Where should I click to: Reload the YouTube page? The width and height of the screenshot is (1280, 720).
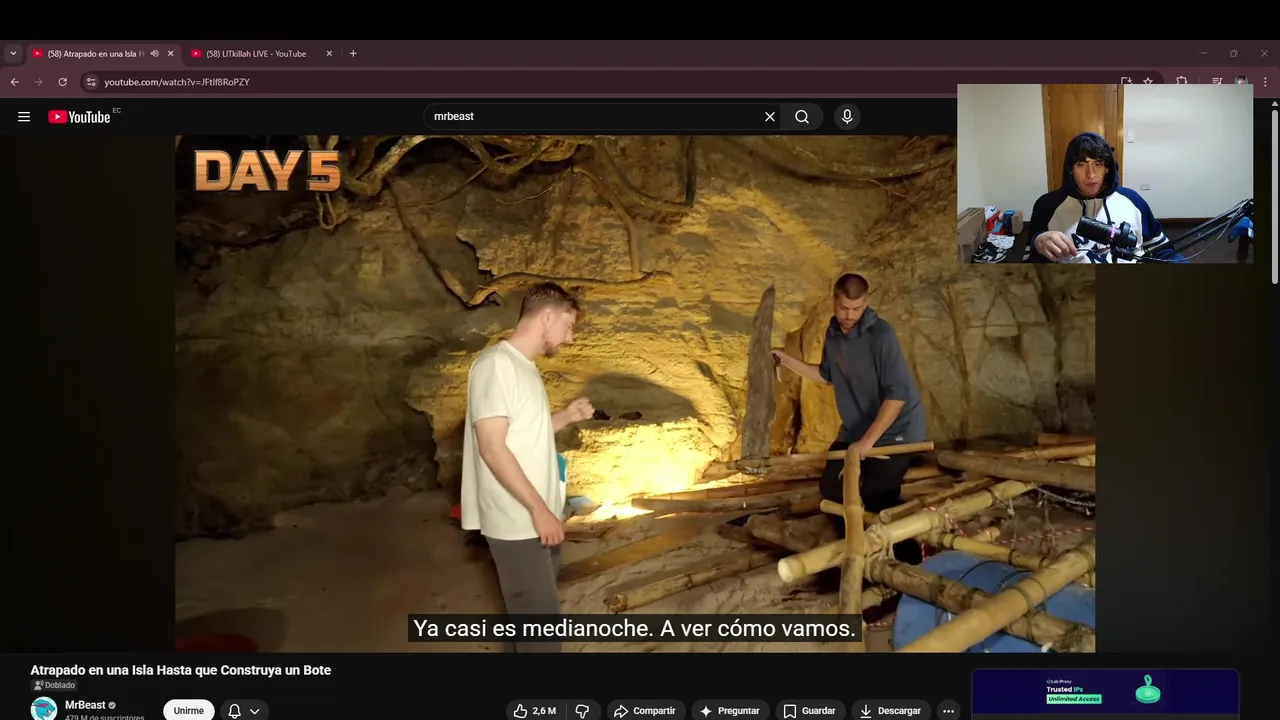click(63, 82)
